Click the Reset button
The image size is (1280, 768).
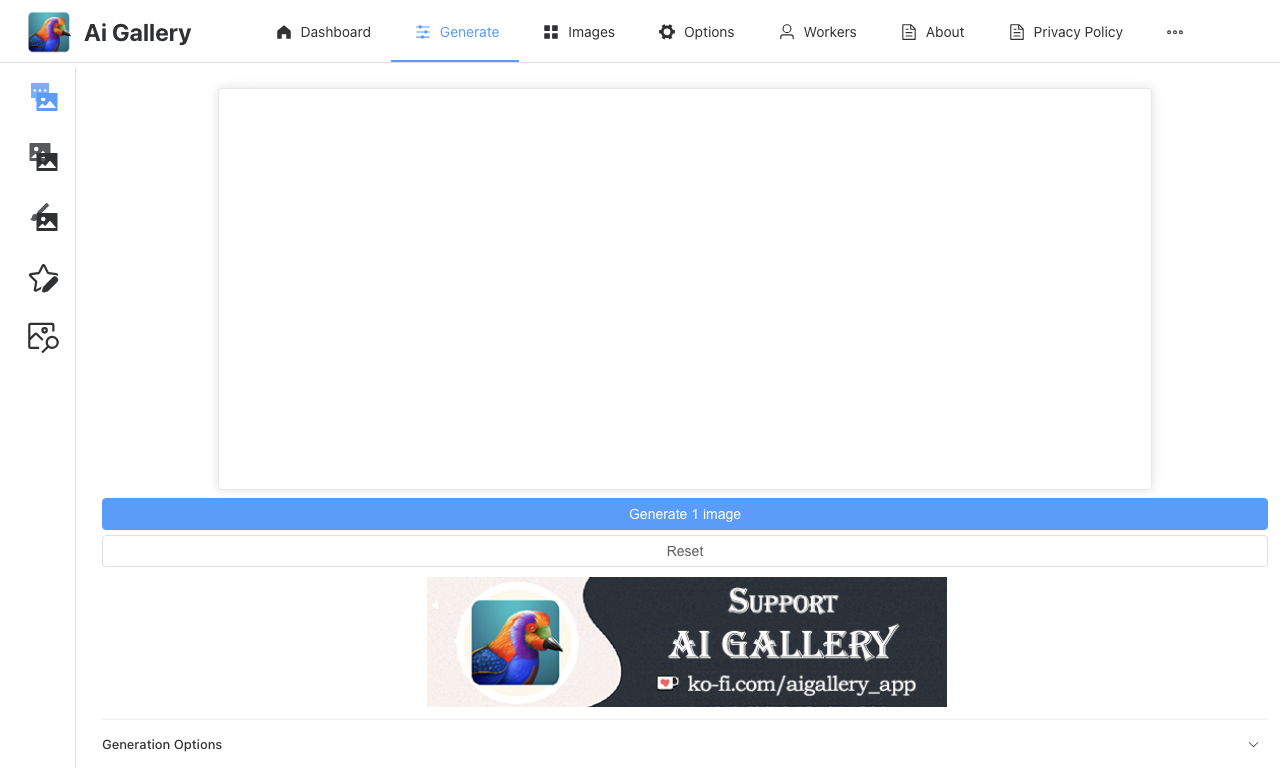coord(685,551)
